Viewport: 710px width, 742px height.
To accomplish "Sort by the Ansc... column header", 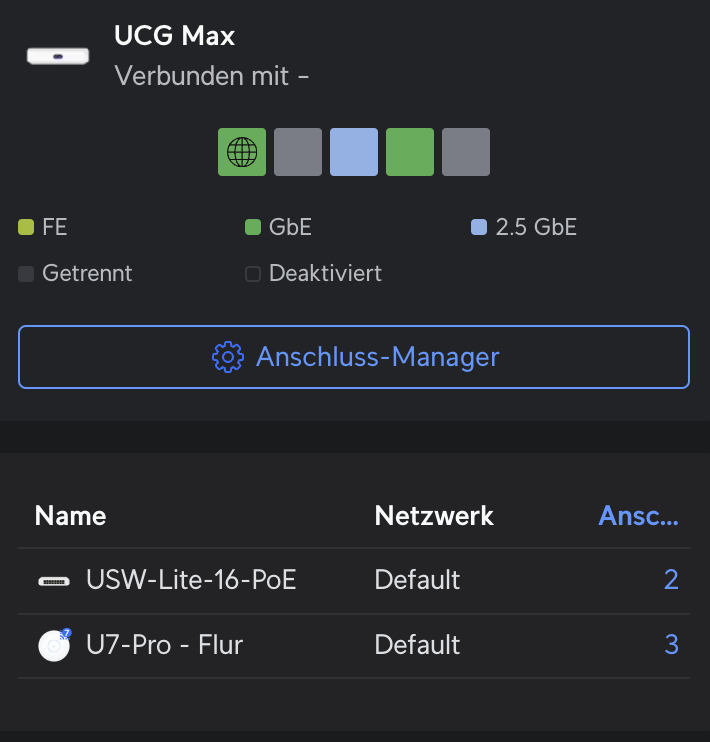I will click(639, 515).
